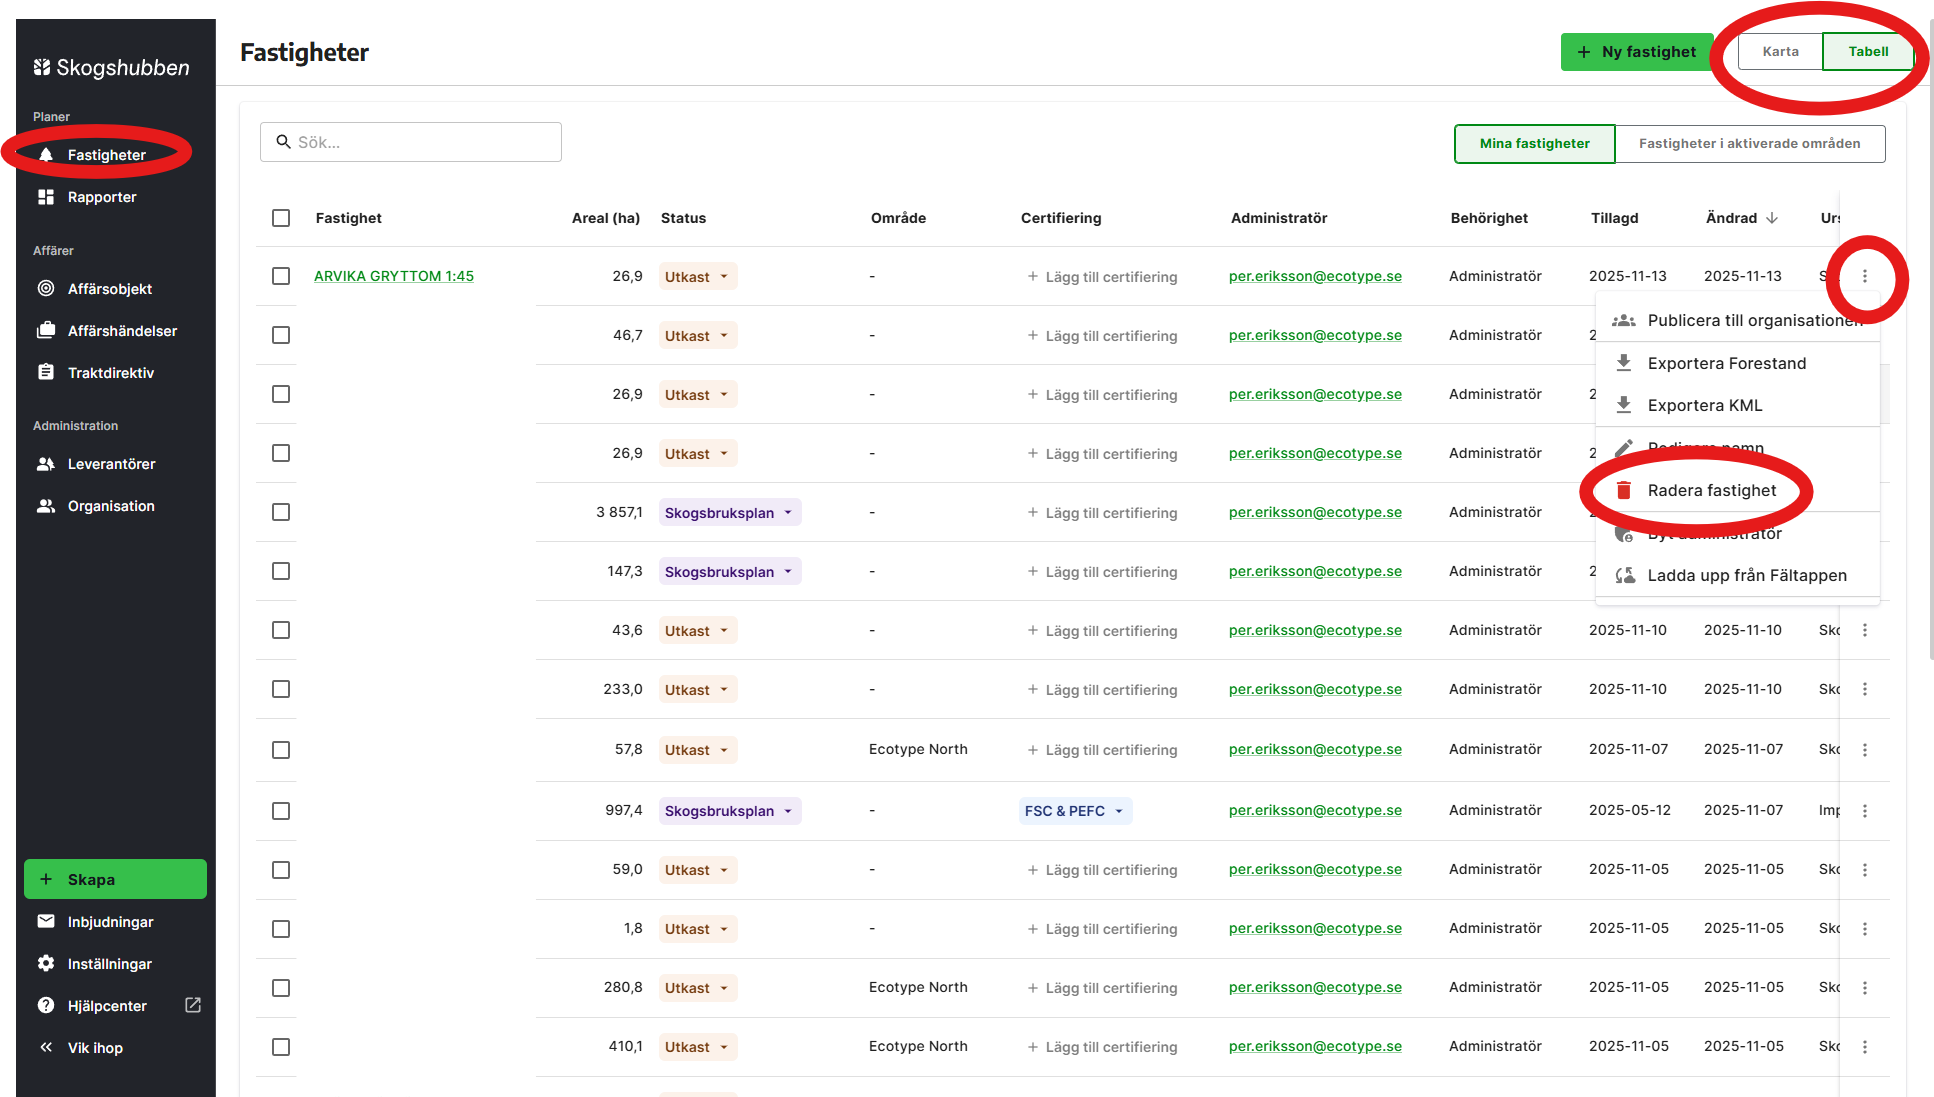Select checkbox for the 3 857,1 ha row
This screenshot has width=1934, height=1097.
(281, 512)
